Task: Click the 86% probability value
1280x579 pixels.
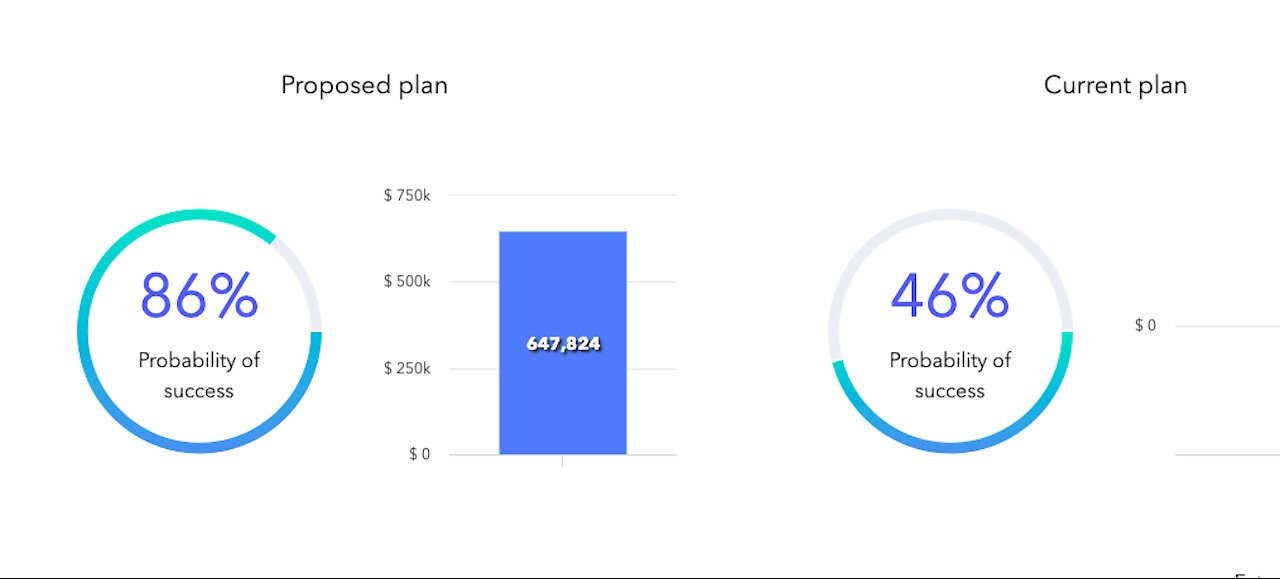Action: (199, 296)
